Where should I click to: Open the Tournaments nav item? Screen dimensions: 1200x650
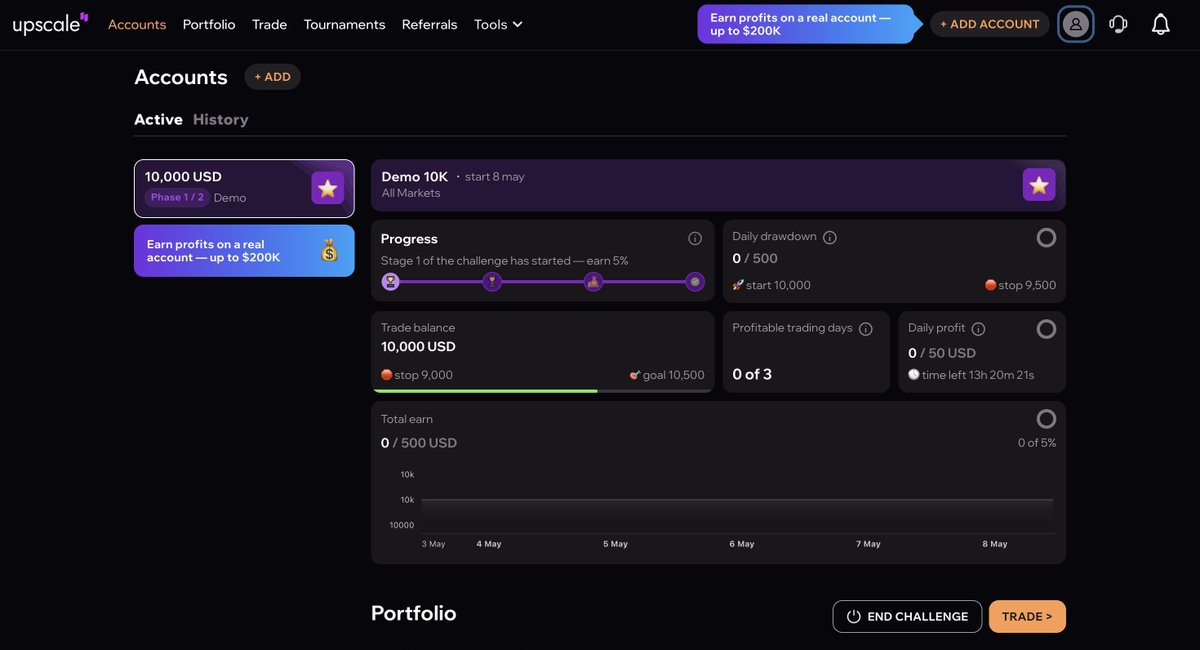pos(344,24)
